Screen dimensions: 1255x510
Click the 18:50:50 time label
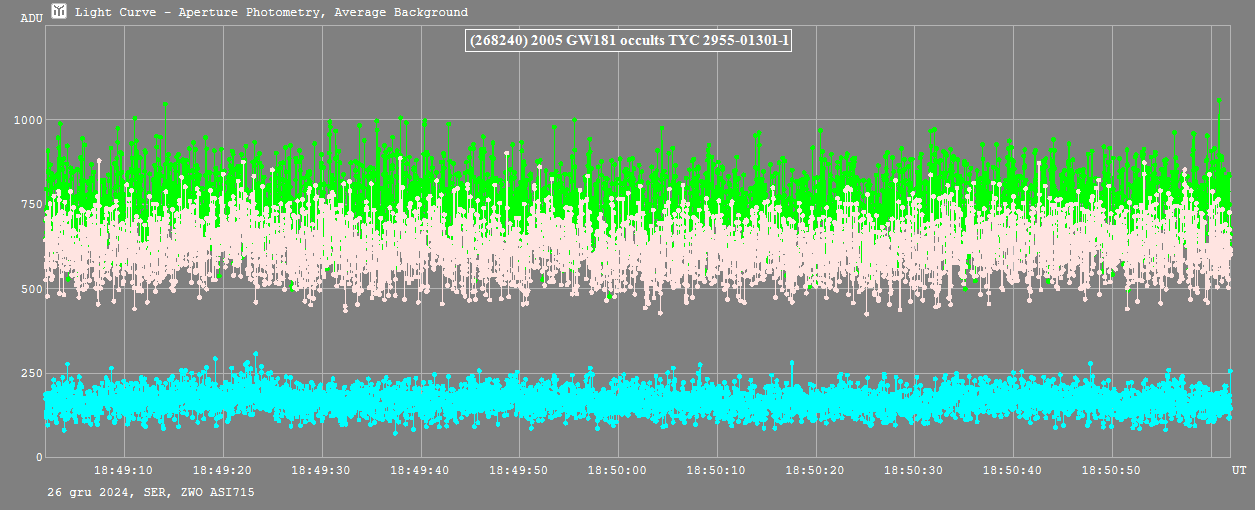click(1112, 470)
